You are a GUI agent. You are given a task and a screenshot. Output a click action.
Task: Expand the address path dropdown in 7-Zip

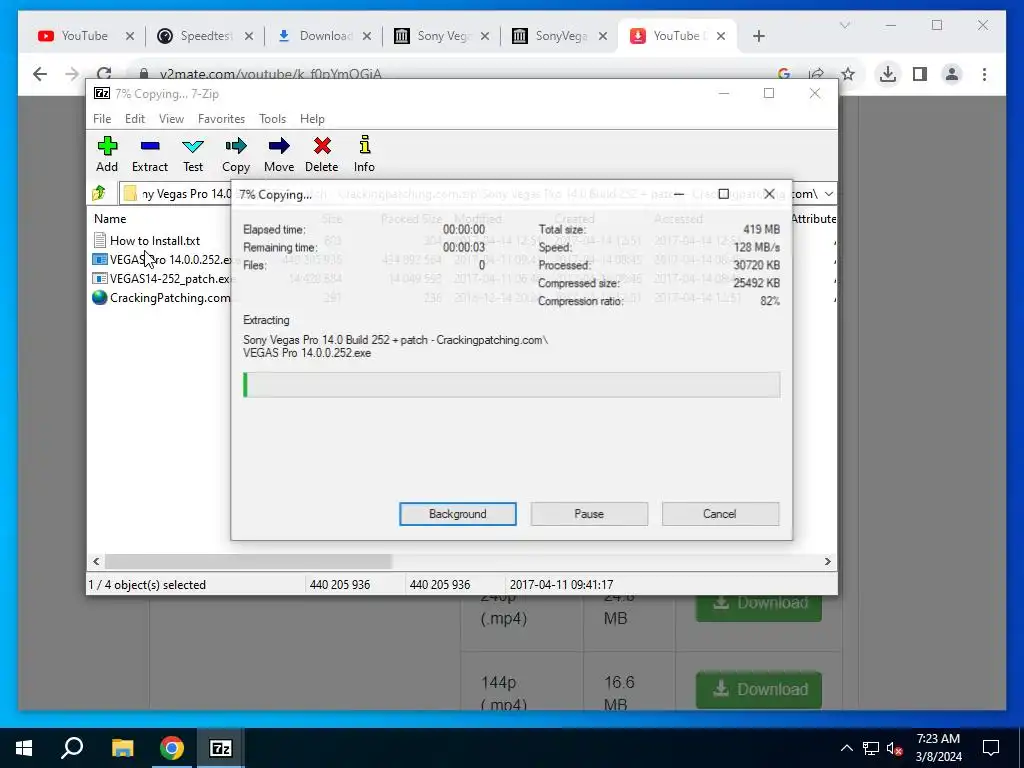click(829, 194)
